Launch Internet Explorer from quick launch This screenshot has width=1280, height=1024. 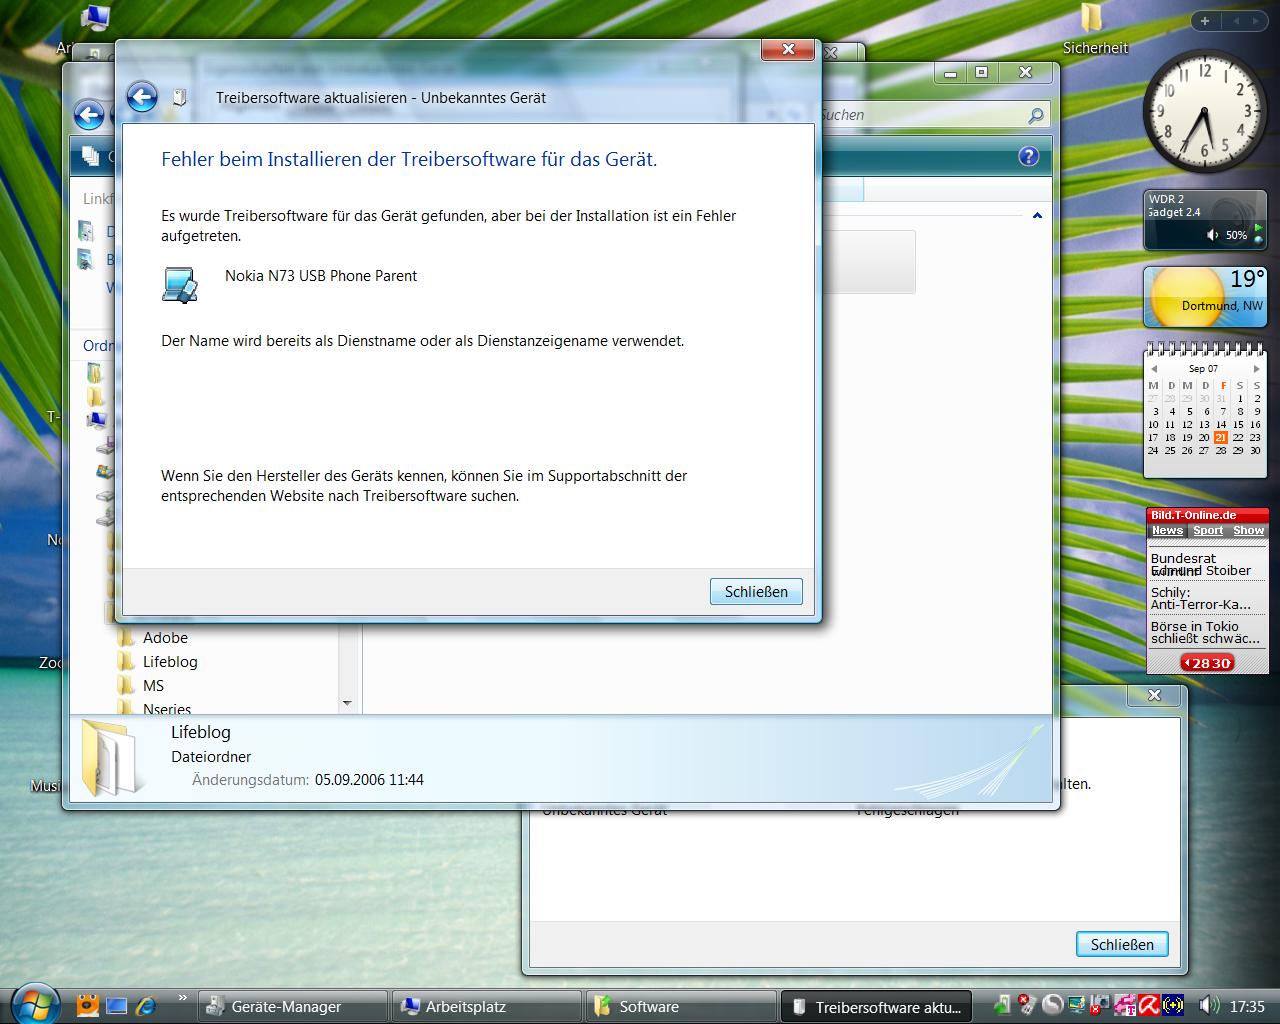(146, 1006)
